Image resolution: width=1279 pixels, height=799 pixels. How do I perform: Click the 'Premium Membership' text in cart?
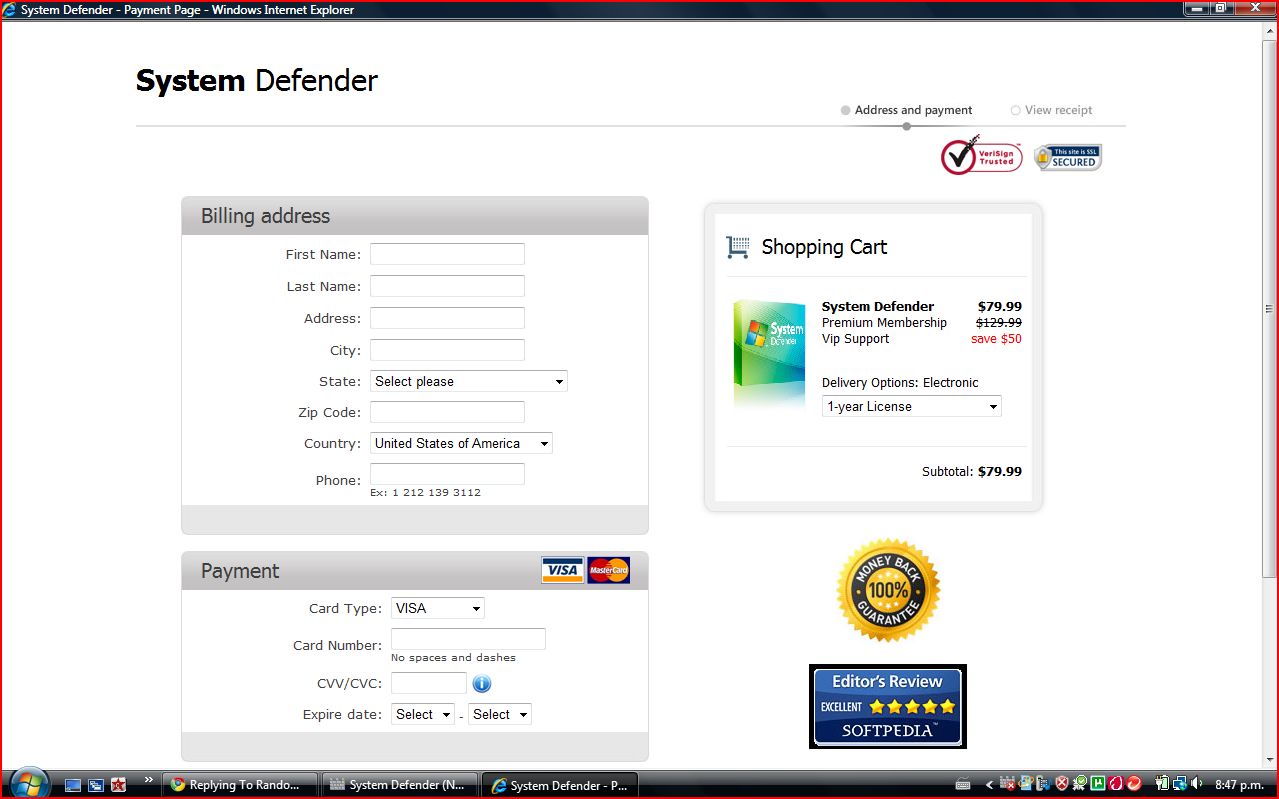(x=884, y=323)
